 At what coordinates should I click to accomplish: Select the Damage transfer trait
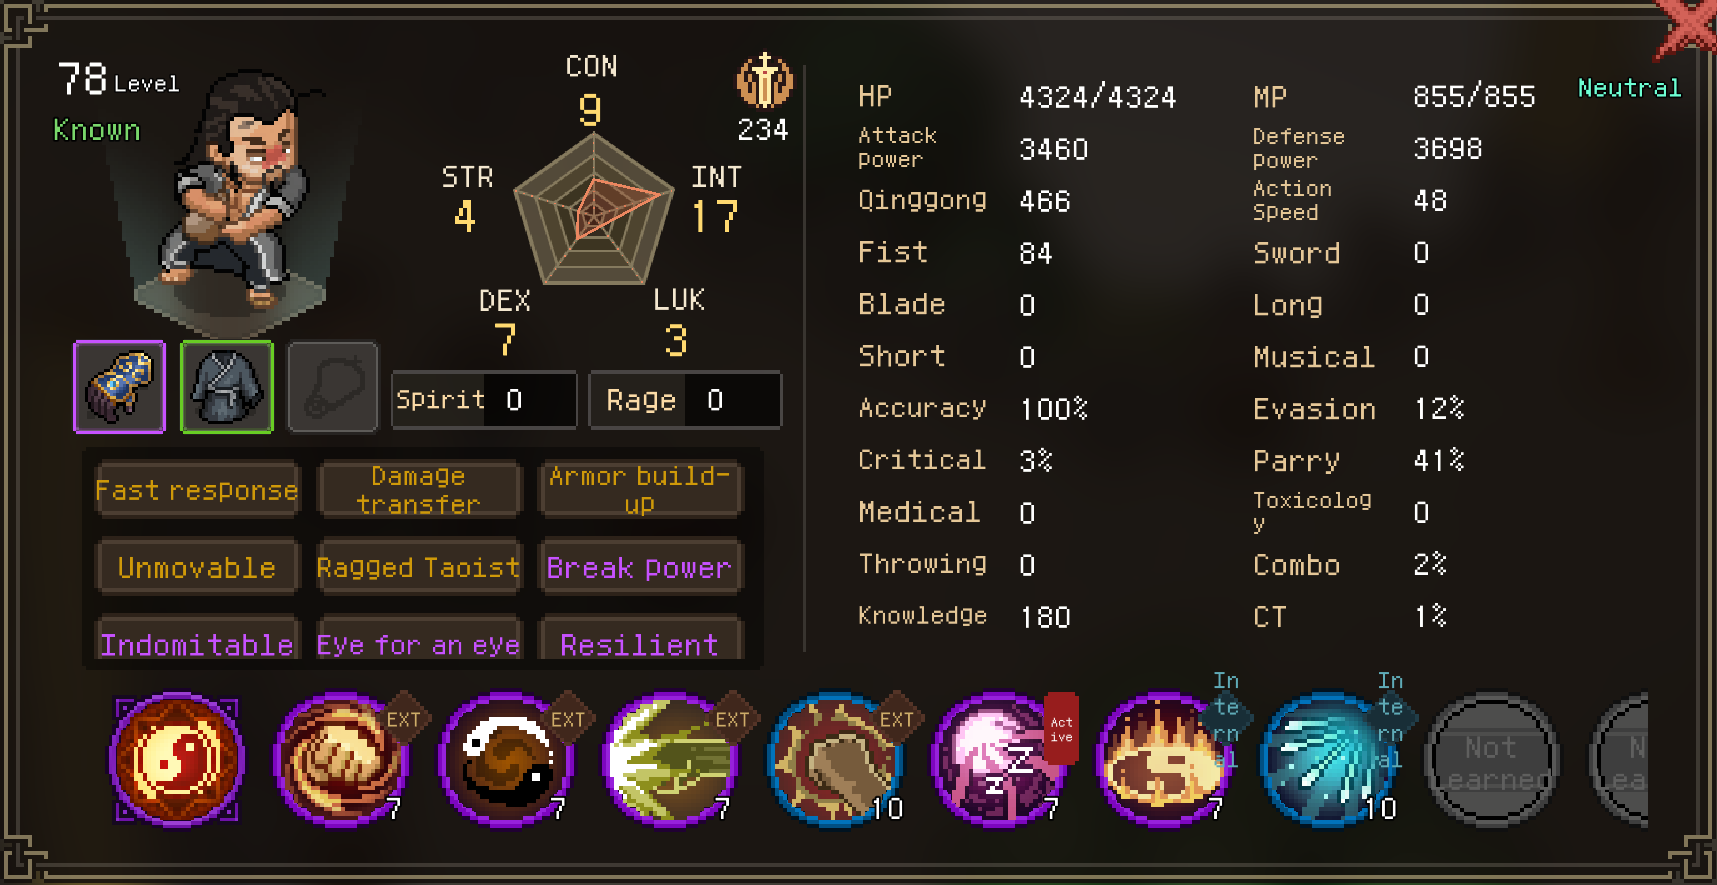pos(419,490)
